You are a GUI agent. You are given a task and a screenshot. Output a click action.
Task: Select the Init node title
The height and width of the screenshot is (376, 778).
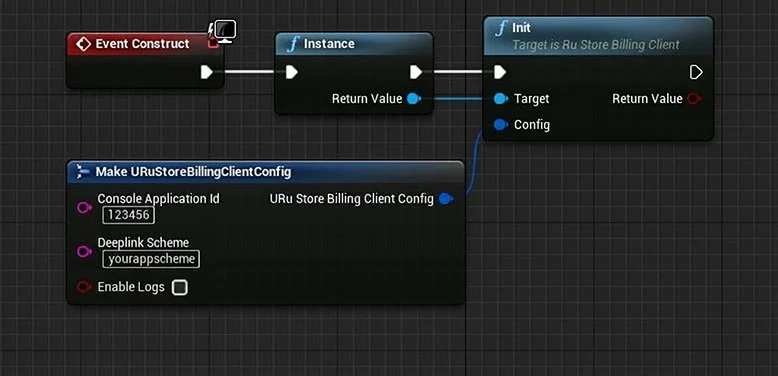click(x=521, y=28)
